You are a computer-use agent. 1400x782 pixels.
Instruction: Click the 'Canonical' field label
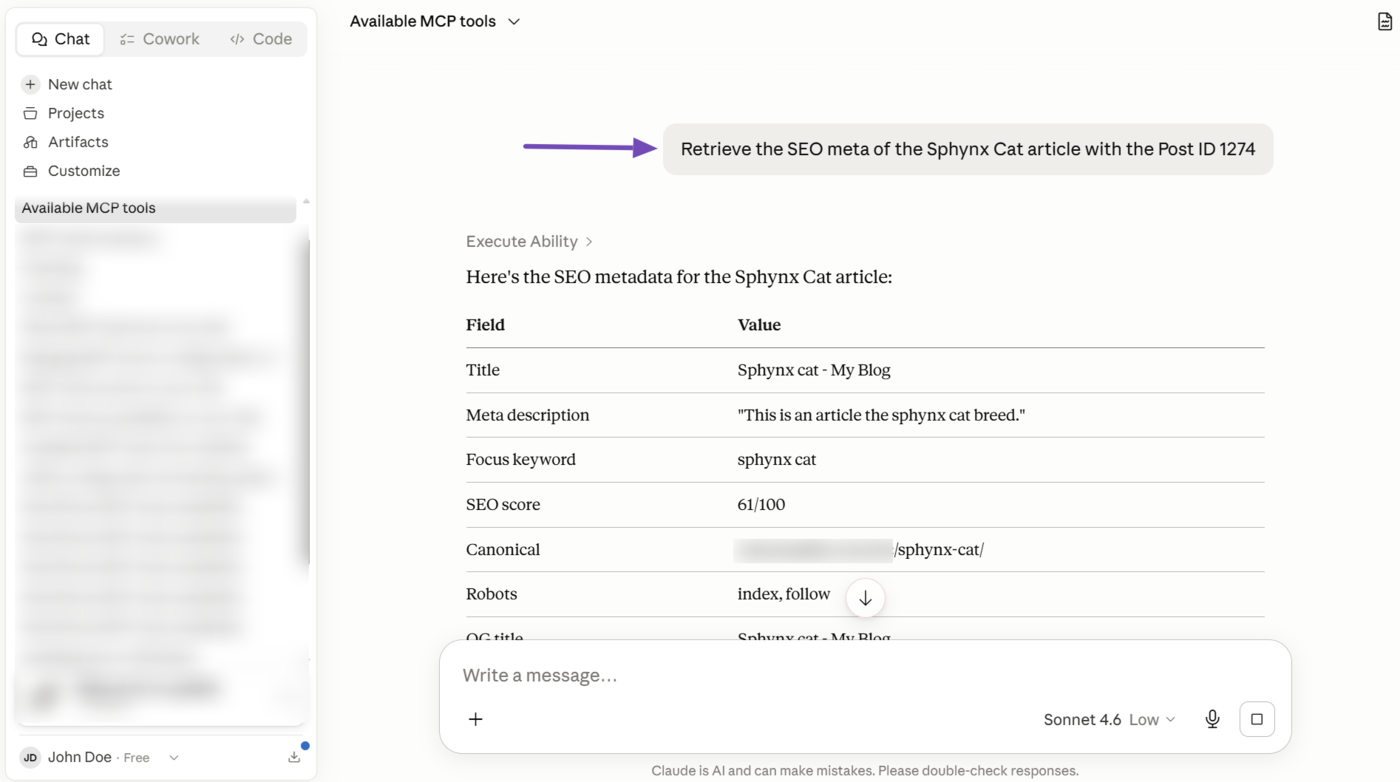503,550
